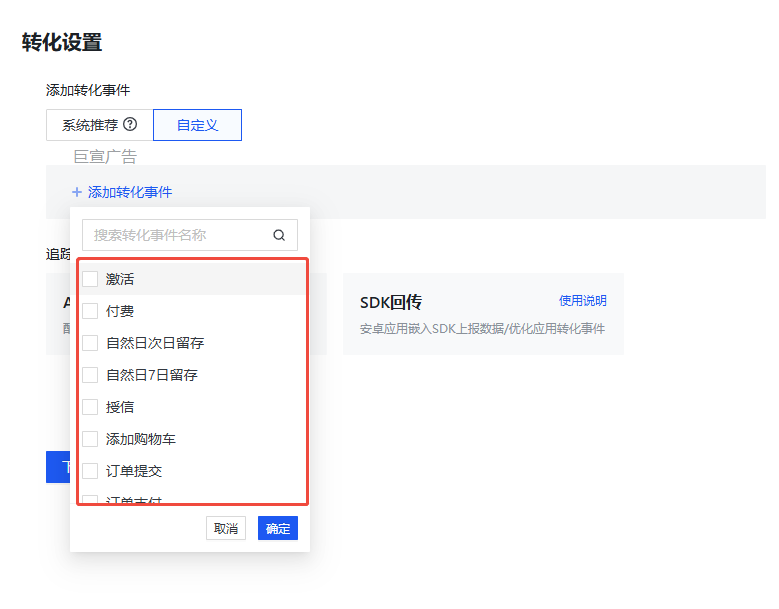Switch to 系统推荐 tab
This screenshot has width=779, height=609.
click(x=99, y=125)
